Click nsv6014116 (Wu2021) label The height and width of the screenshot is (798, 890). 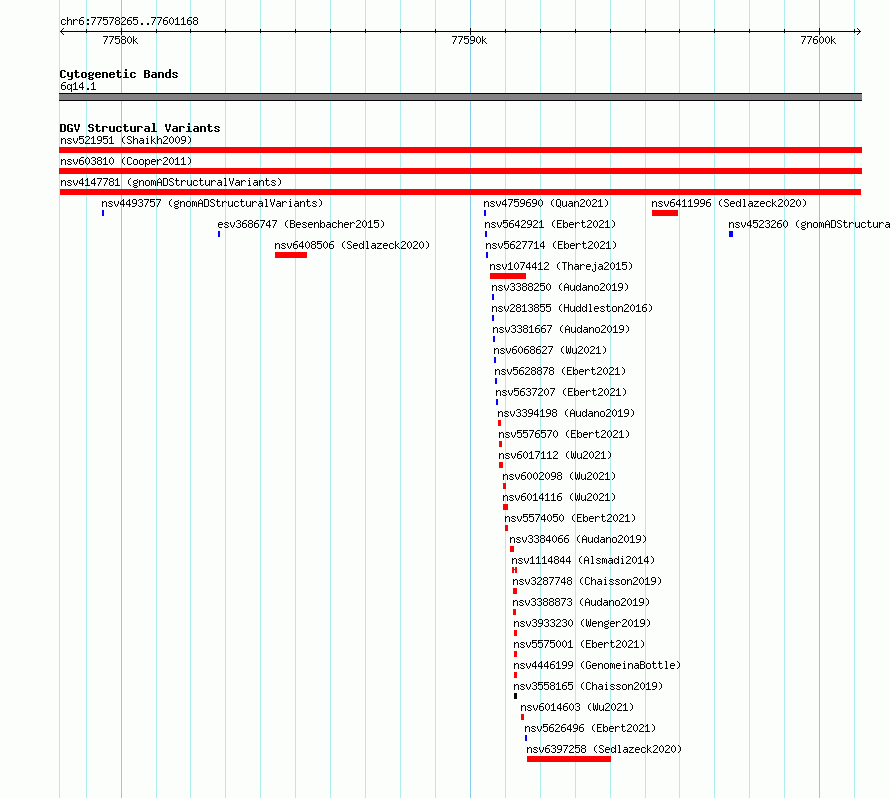click(x=559, y=497)
